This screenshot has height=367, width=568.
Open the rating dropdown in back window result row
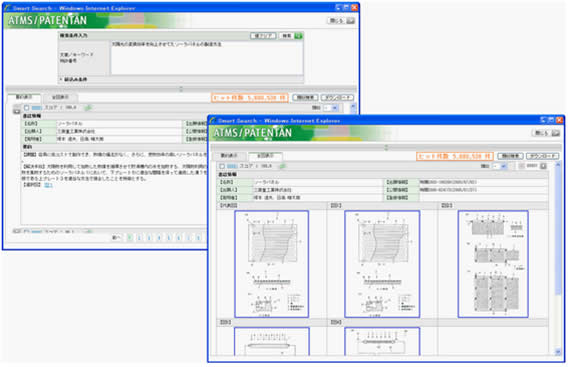[331, 108]
